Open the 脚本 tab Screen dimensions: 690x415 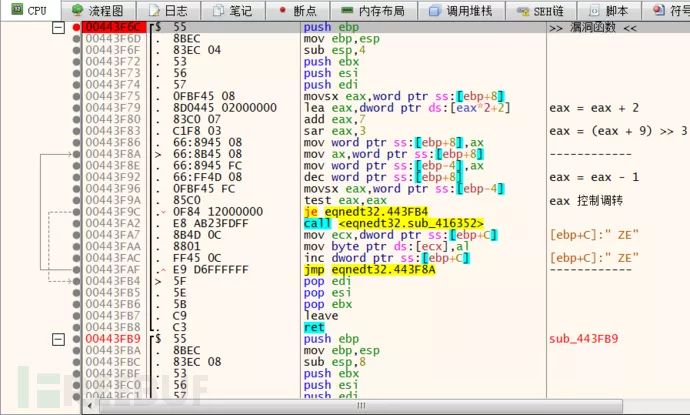click(609, 11)
